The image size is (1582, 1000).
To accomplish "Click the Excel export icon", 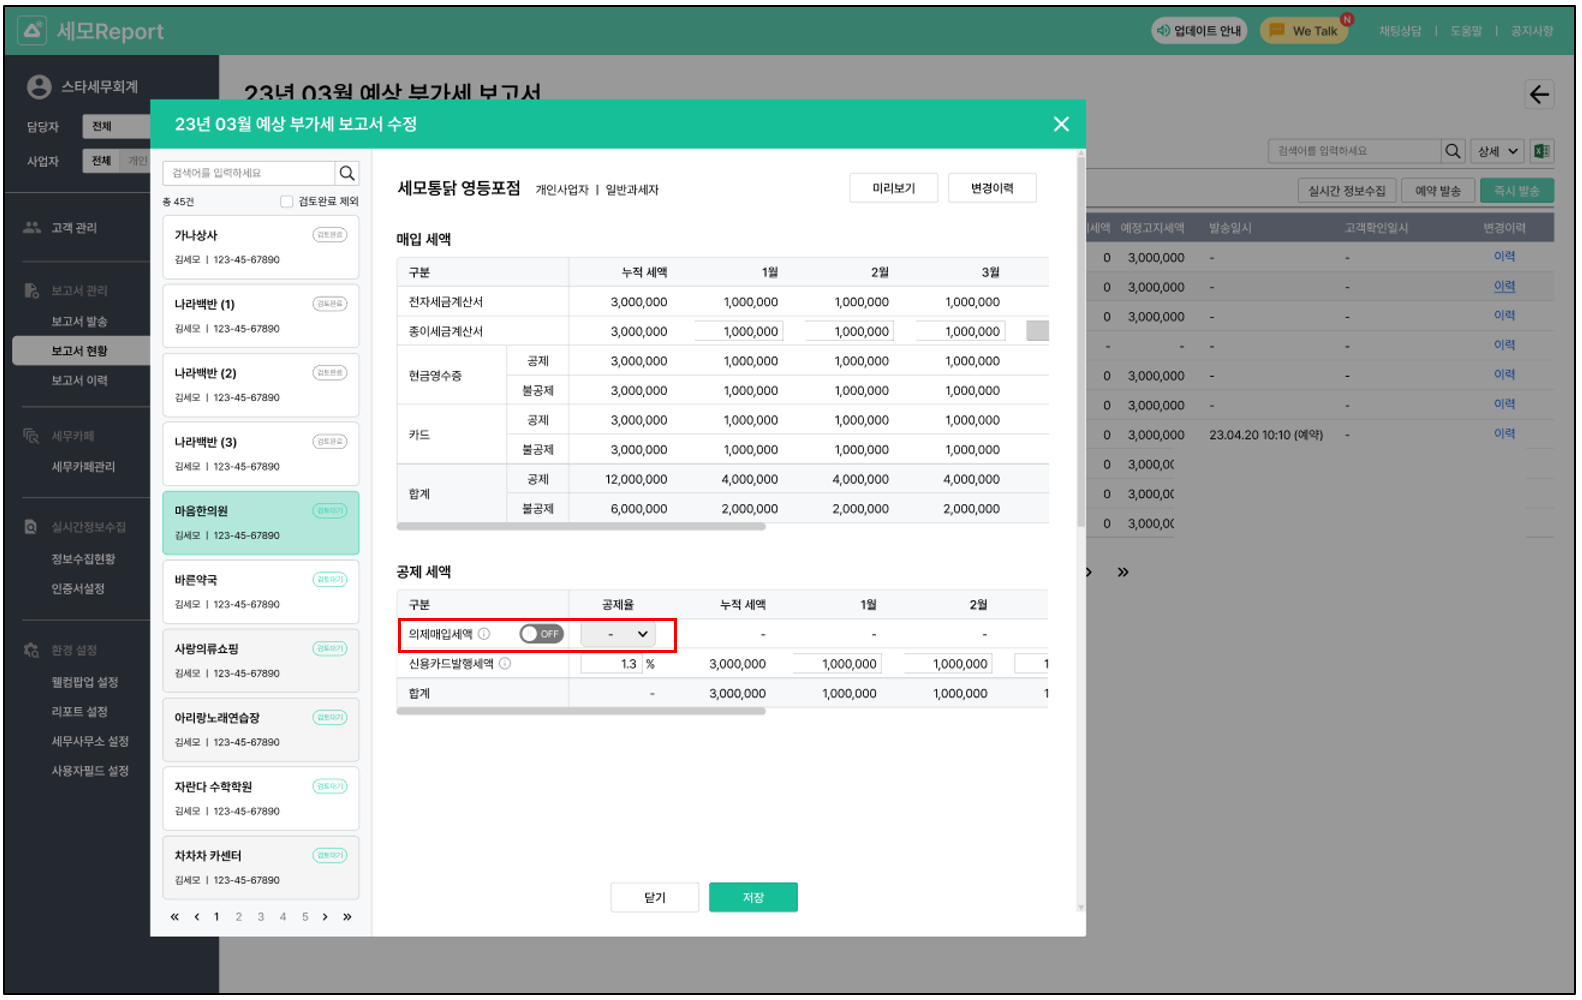I will click(x=1541, y=151).
